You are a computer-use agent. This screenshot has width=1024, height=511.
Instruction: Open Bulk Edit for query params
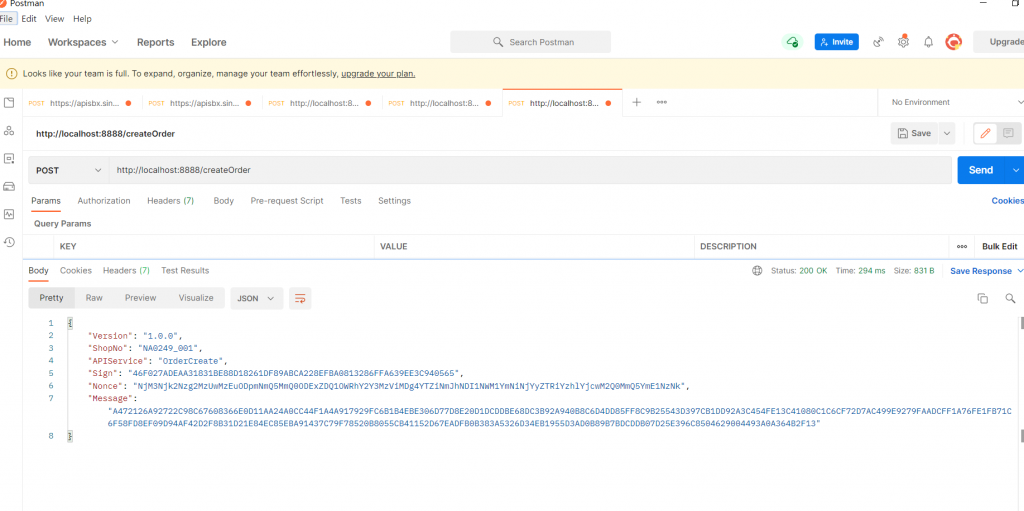[x=999, y=247]
